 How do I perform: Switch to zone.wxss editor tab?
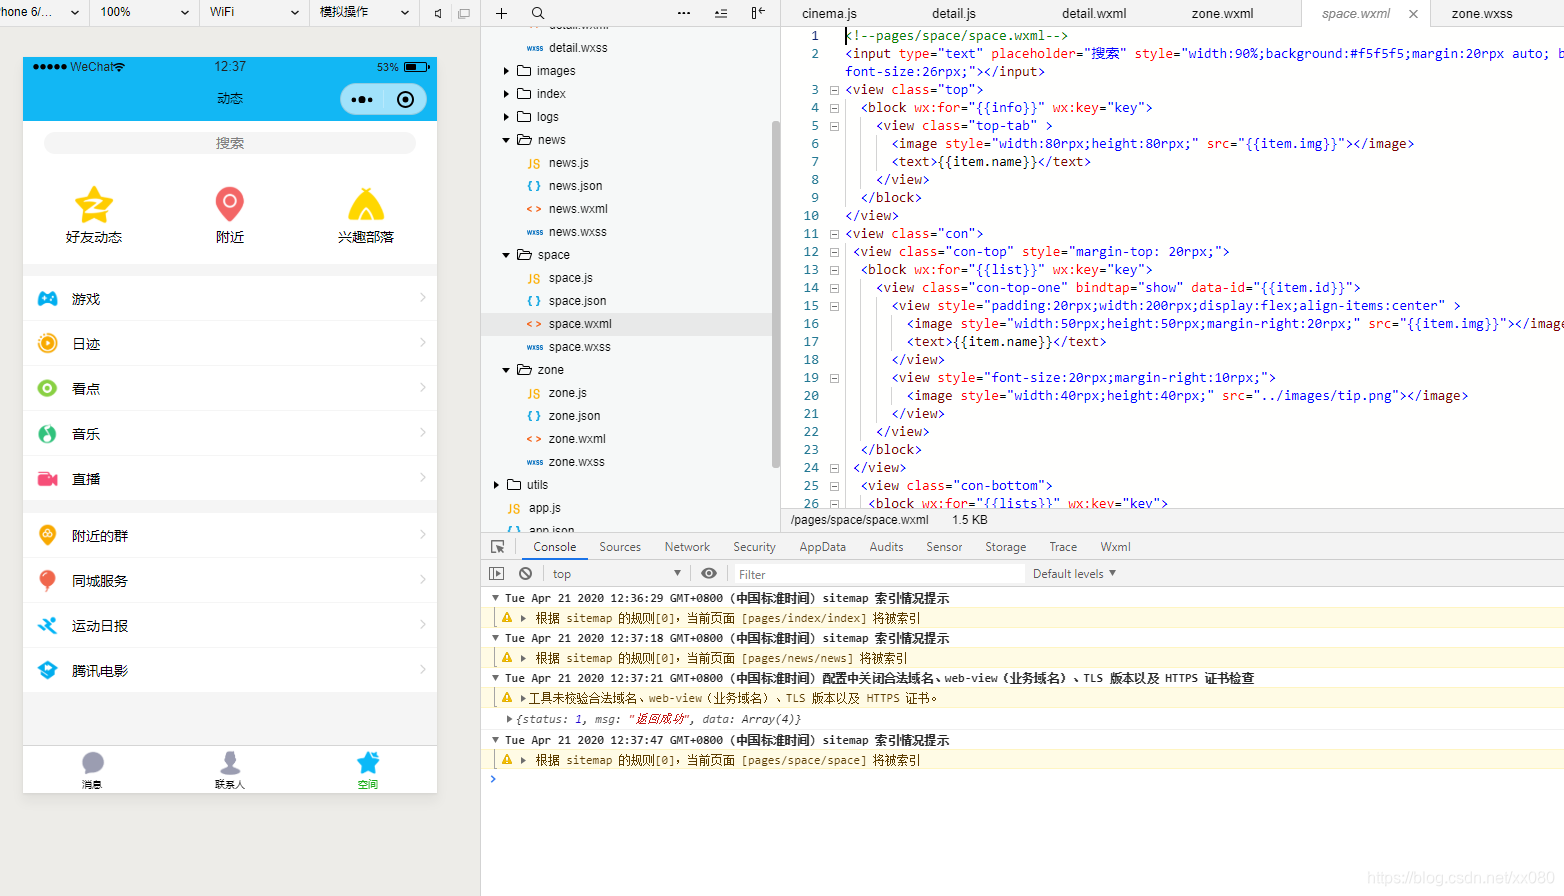point(1481,13)
